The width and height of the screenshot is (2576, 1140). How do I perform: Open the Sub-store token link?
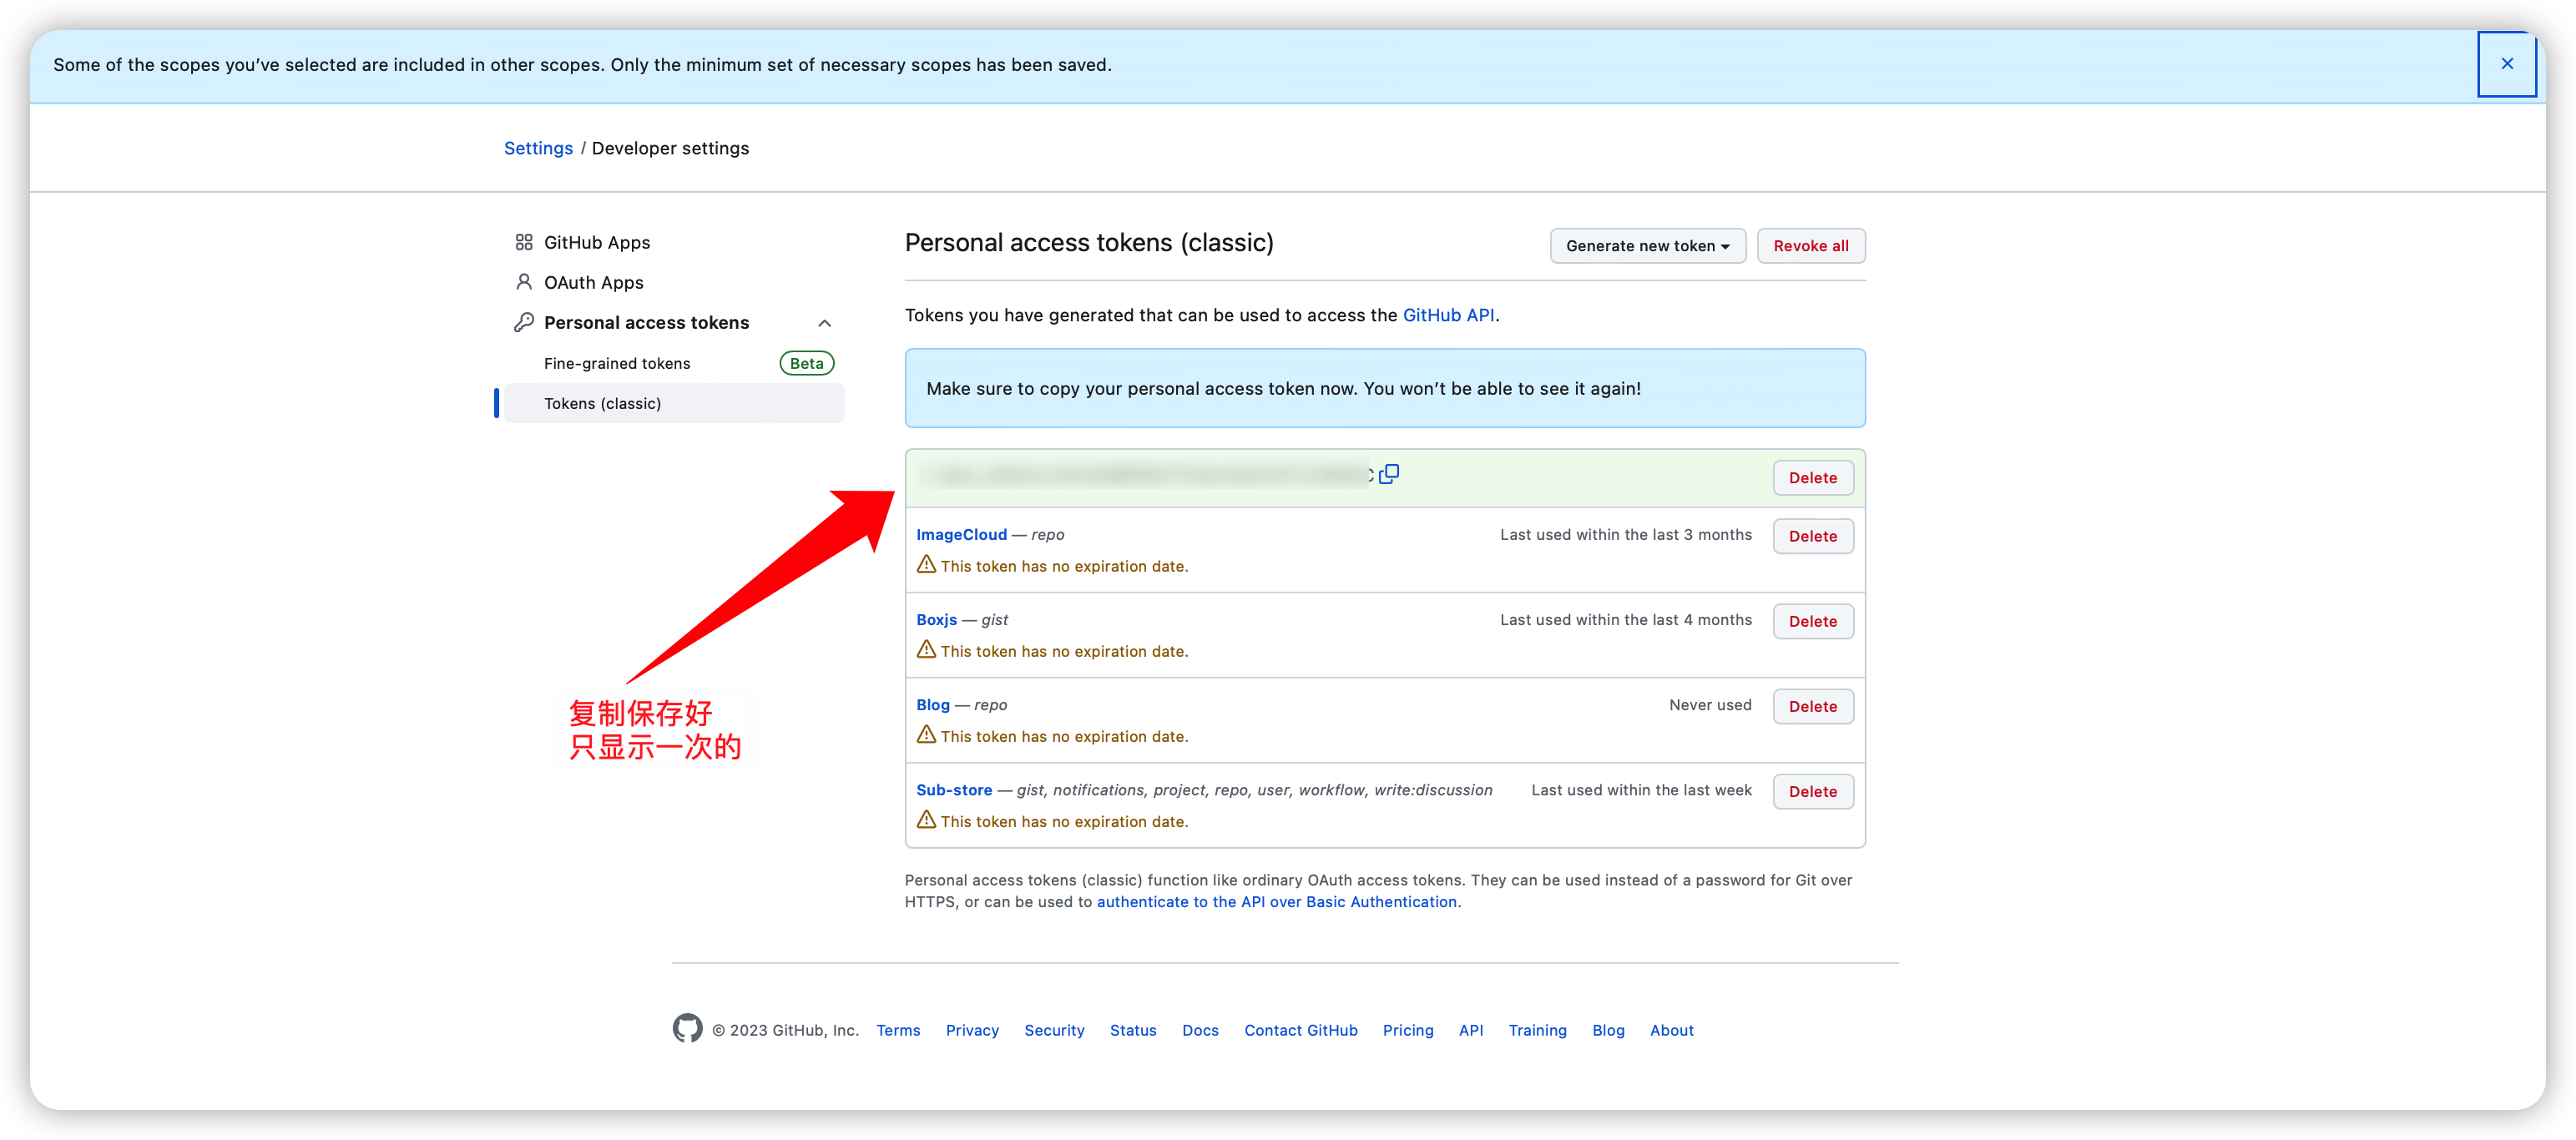tap(954, 789)
